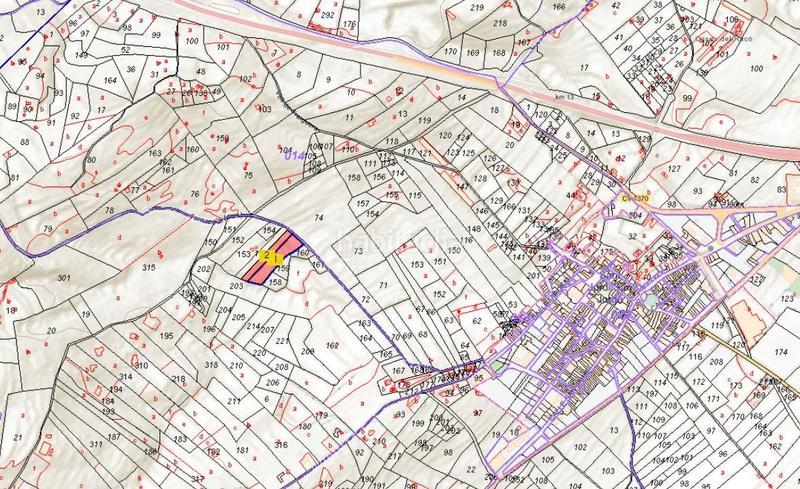Select parcel 315 on the map
800x489 pixels.
149,270
